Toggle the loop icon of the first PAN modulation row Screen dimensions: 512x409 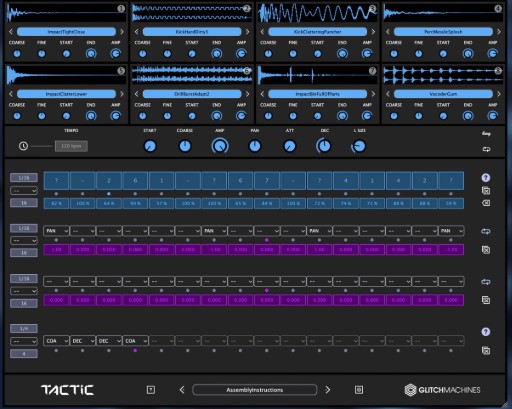pos(486,231)
